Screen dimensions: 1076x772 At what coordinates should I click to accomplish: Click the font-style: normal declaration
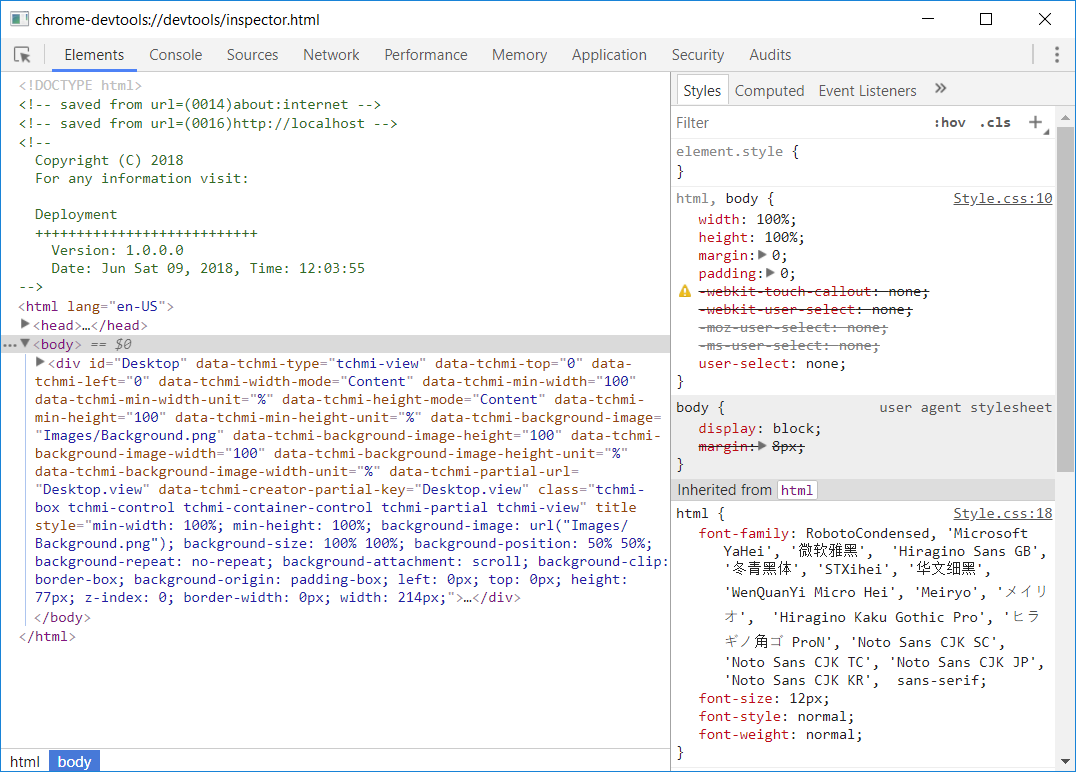[776, 717]
